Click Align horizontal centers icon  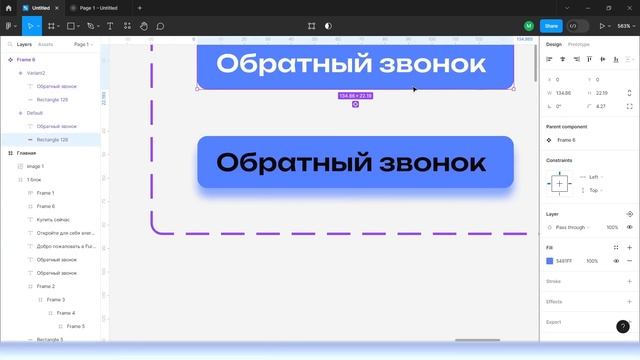coord(563,60)
